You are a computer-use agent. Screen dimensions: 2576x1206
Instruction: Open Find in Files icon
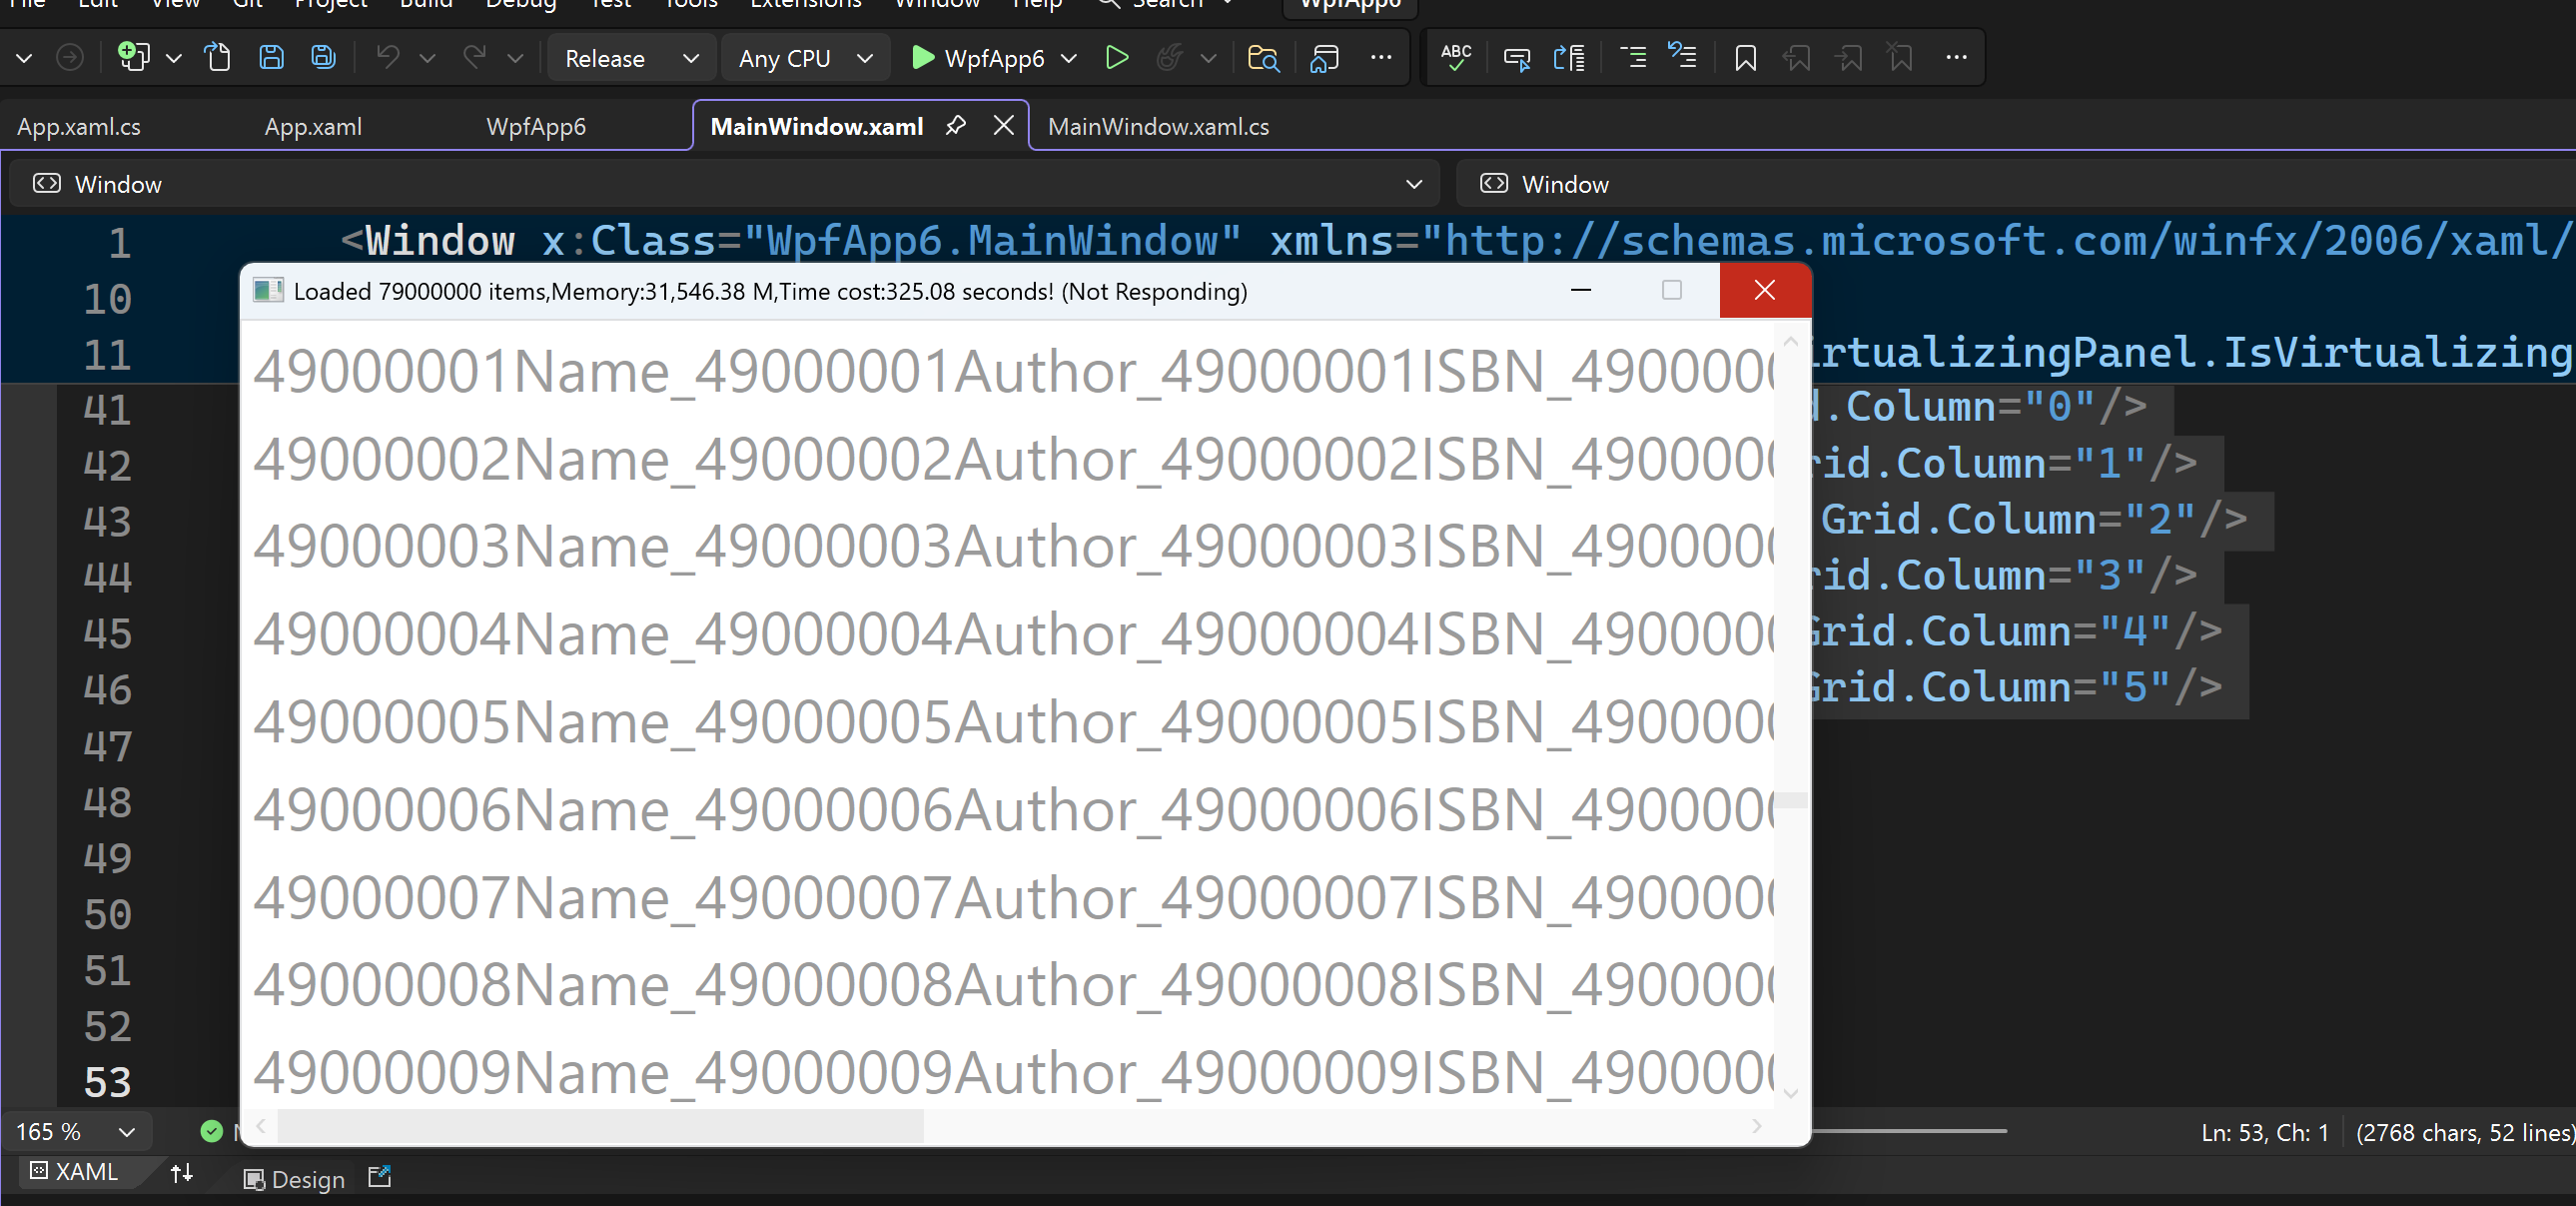click(x=1263, y=57)
